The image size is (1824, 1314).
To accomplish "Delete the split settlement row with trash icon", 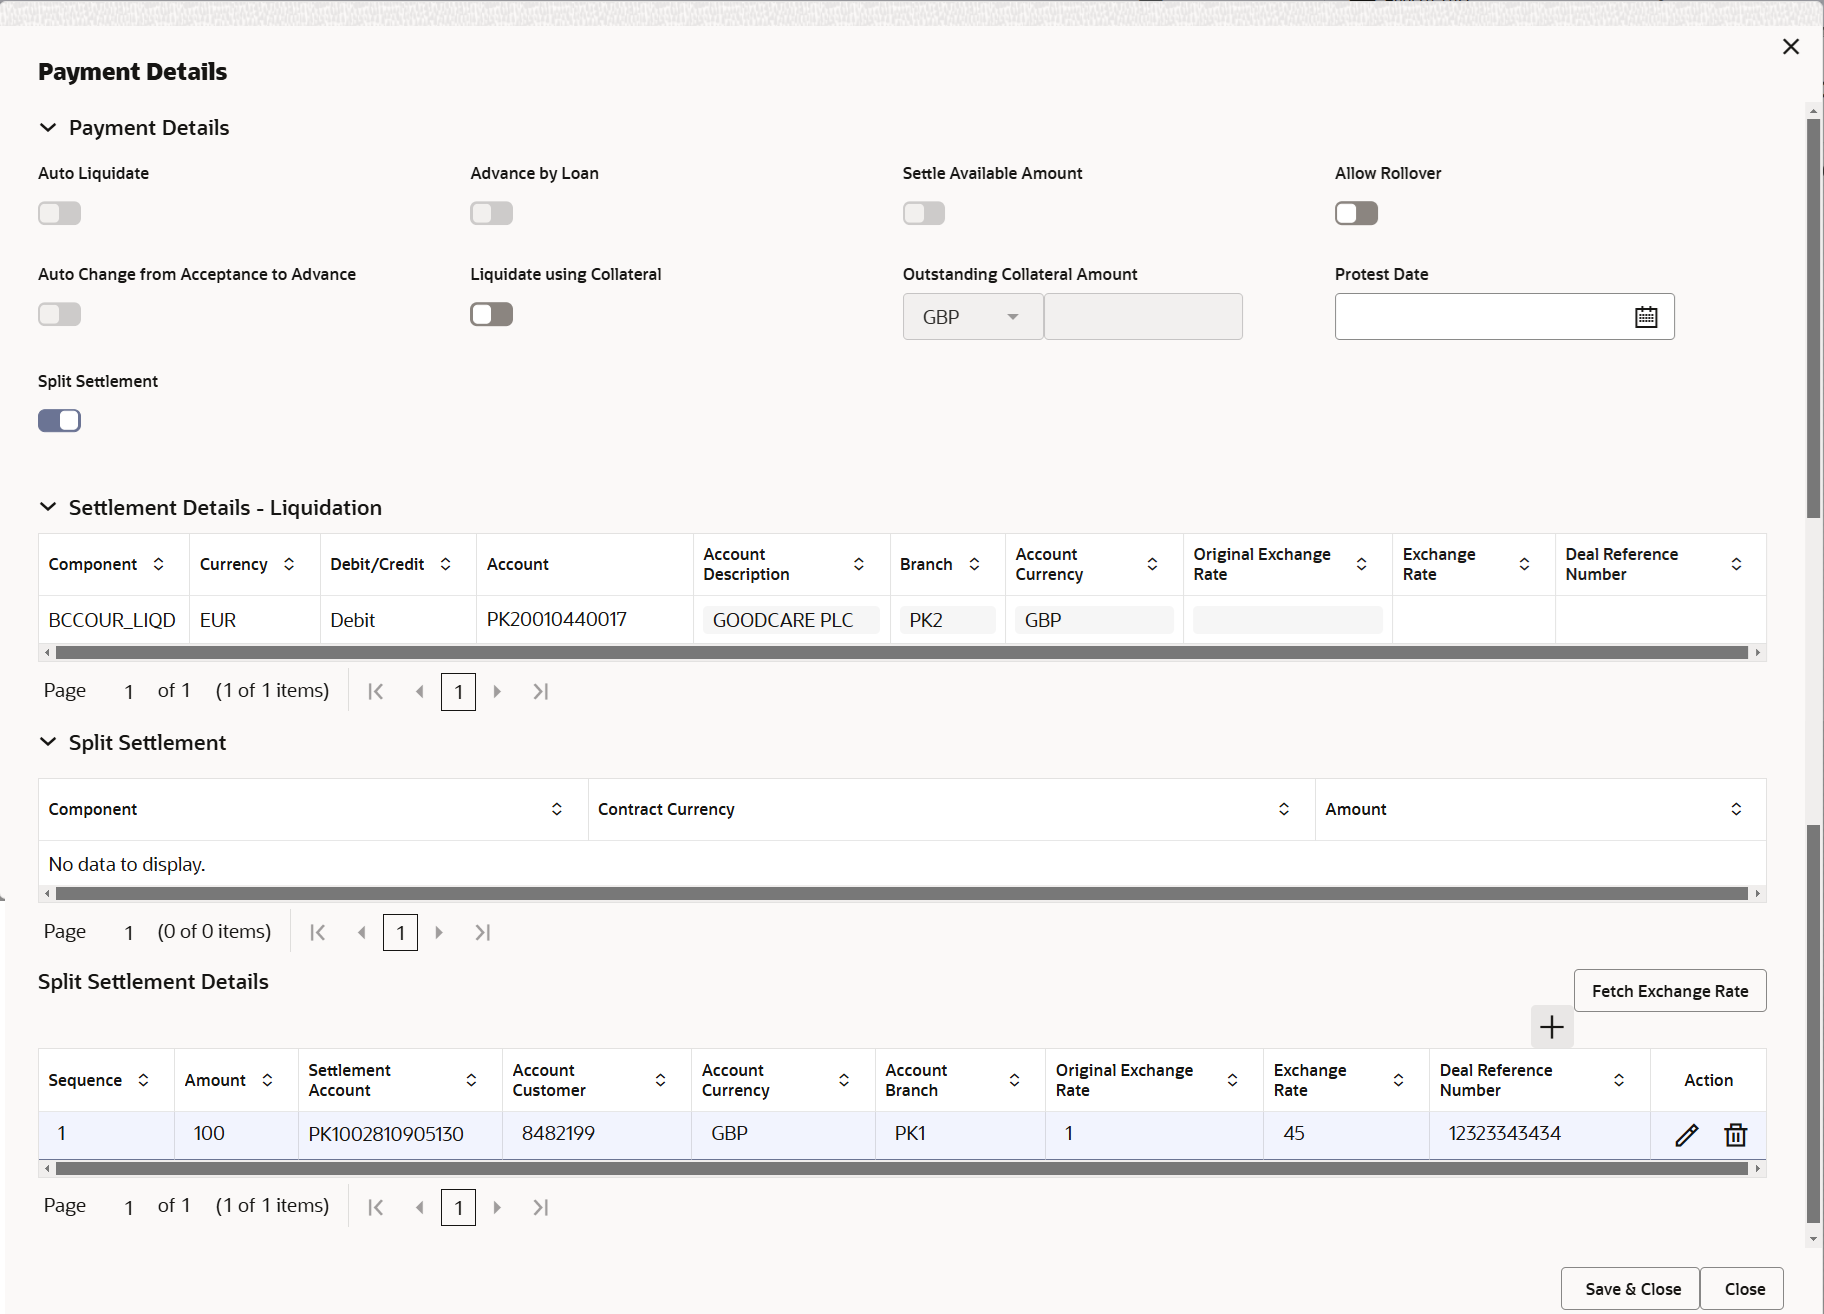I will pos(1735,1134).
